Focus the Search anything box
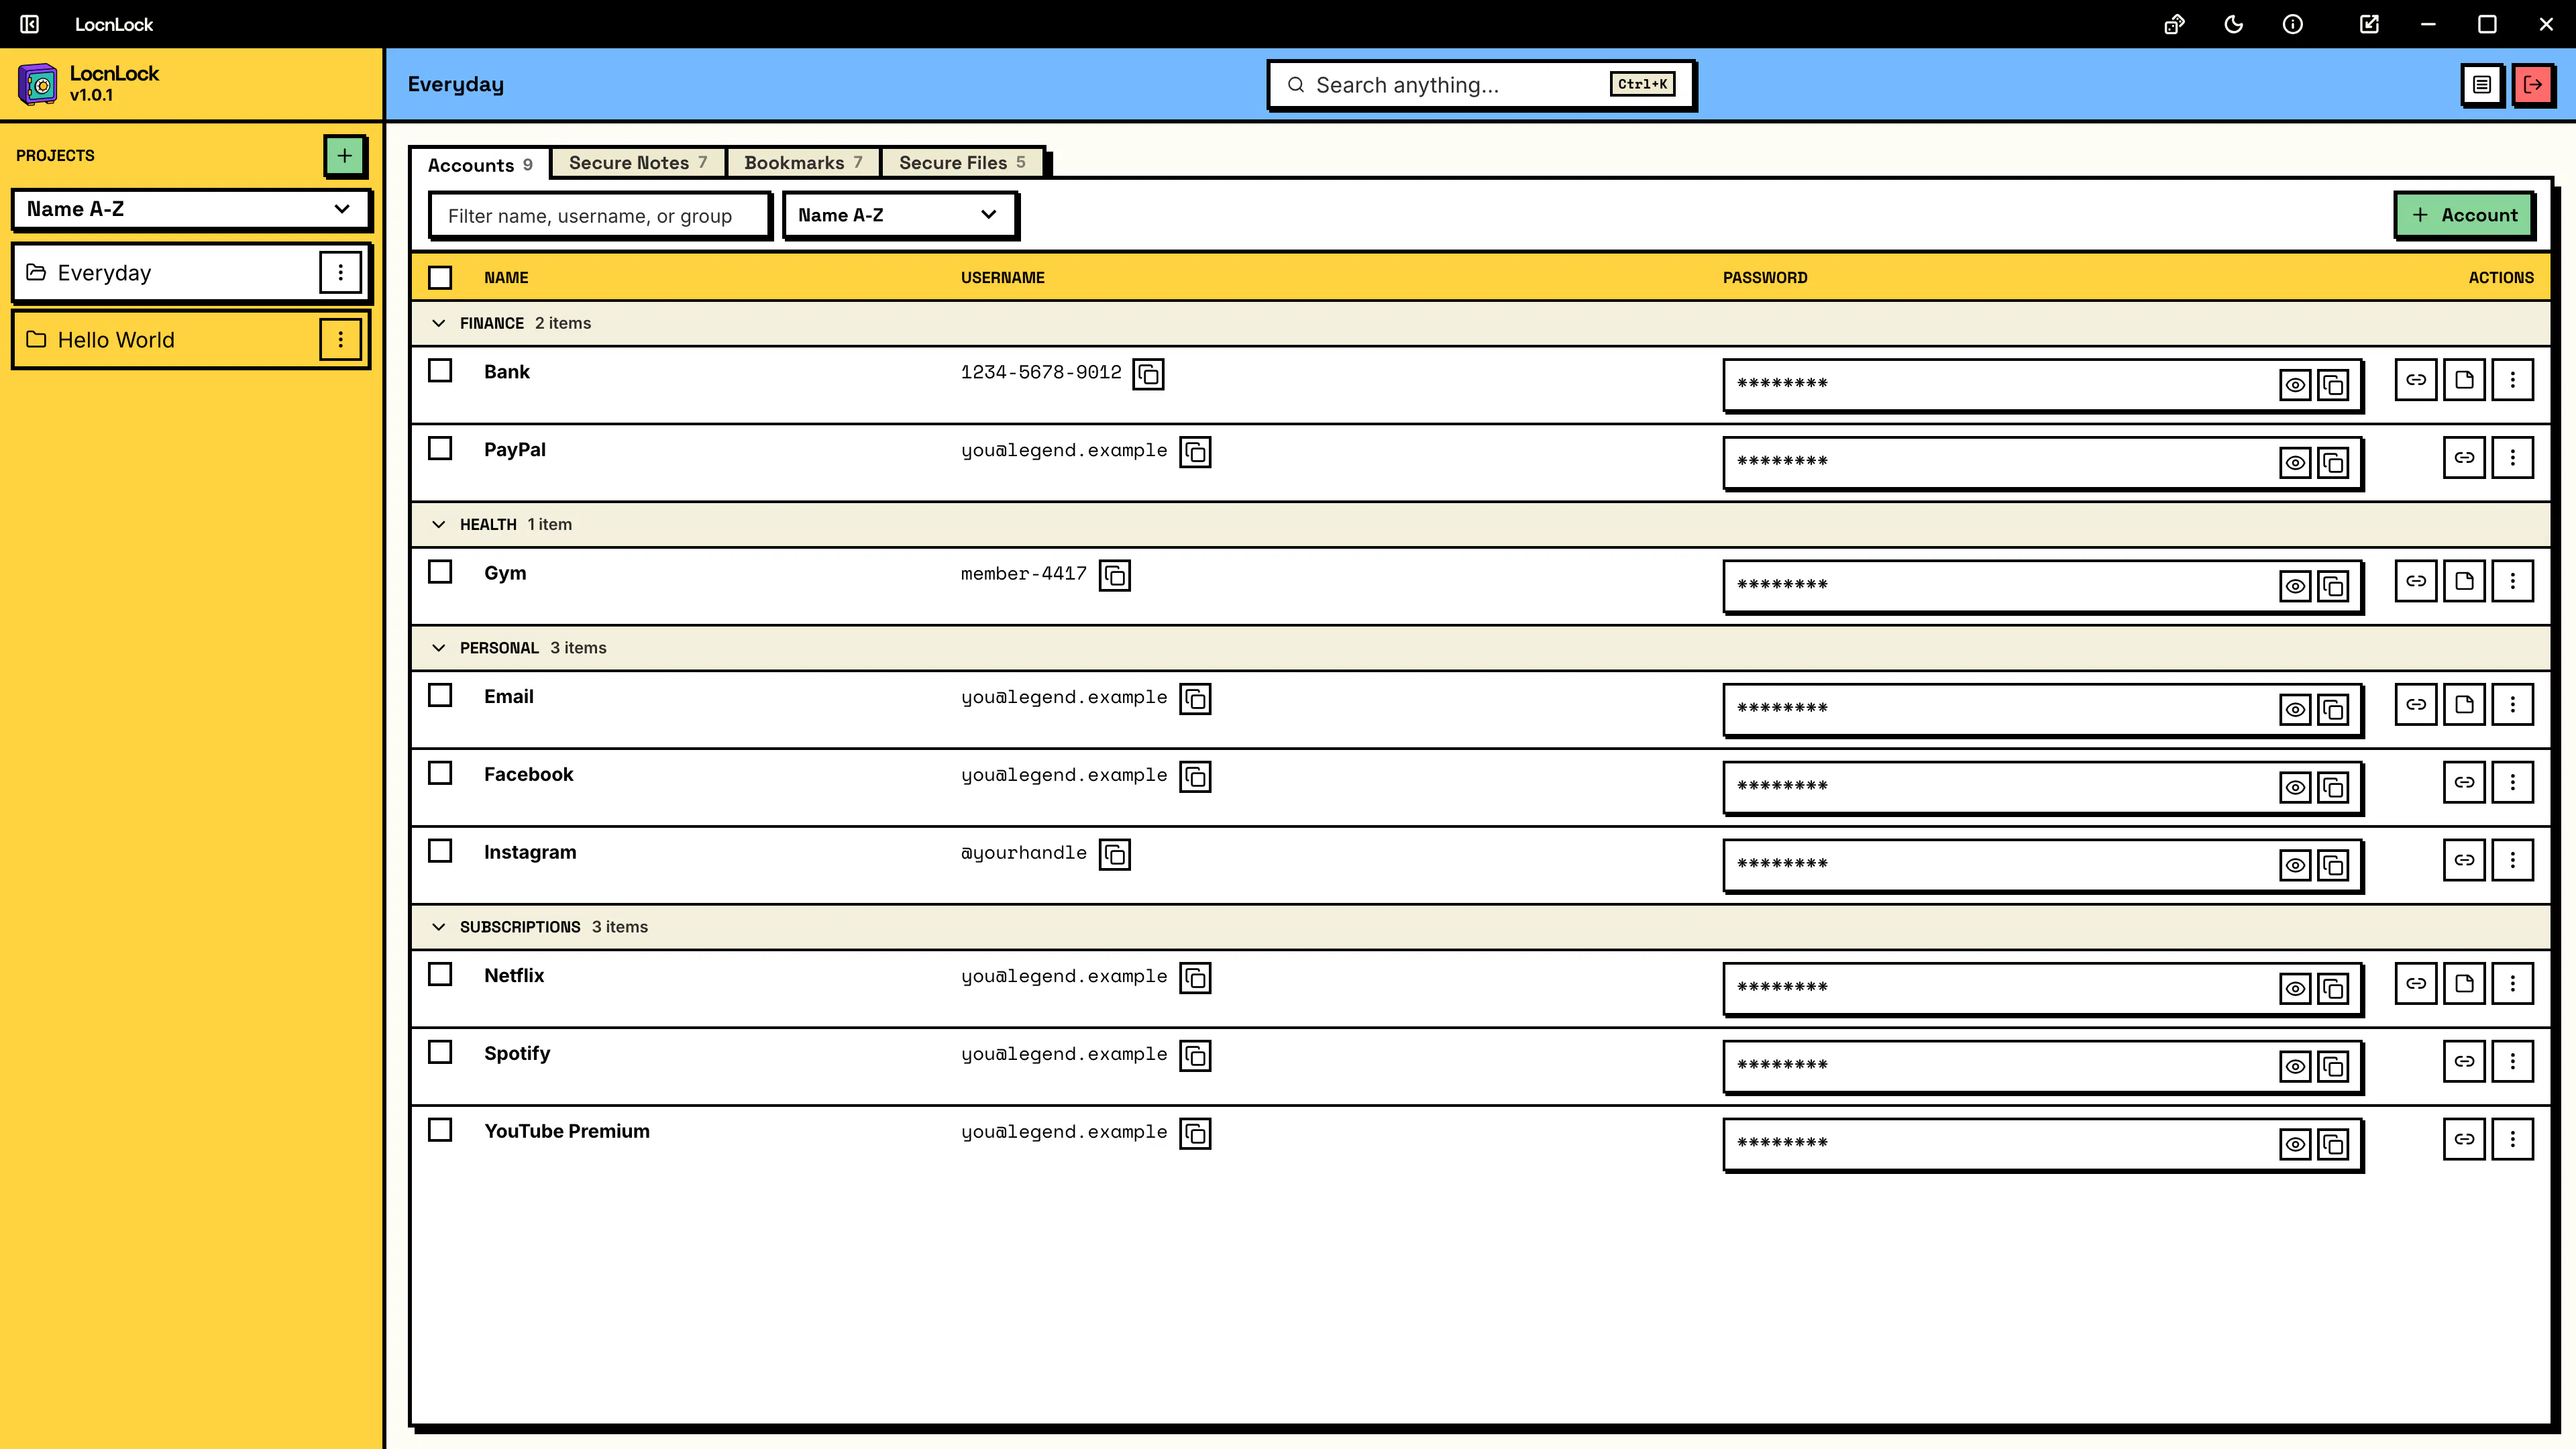 coord(1481,85)
